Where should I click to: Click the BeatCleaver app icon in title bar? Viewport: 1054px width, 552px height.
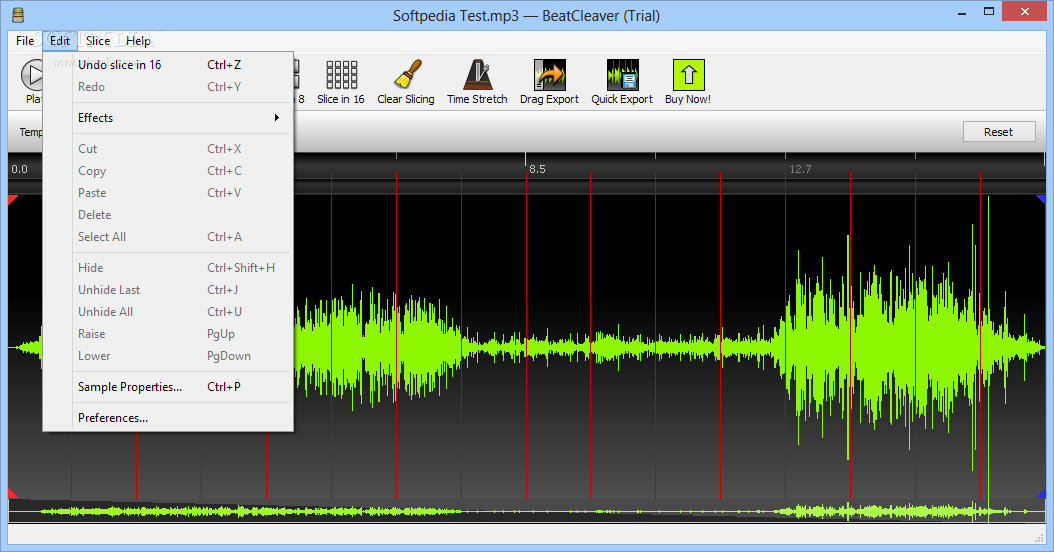pyautogui.click(x=18, y=15)
